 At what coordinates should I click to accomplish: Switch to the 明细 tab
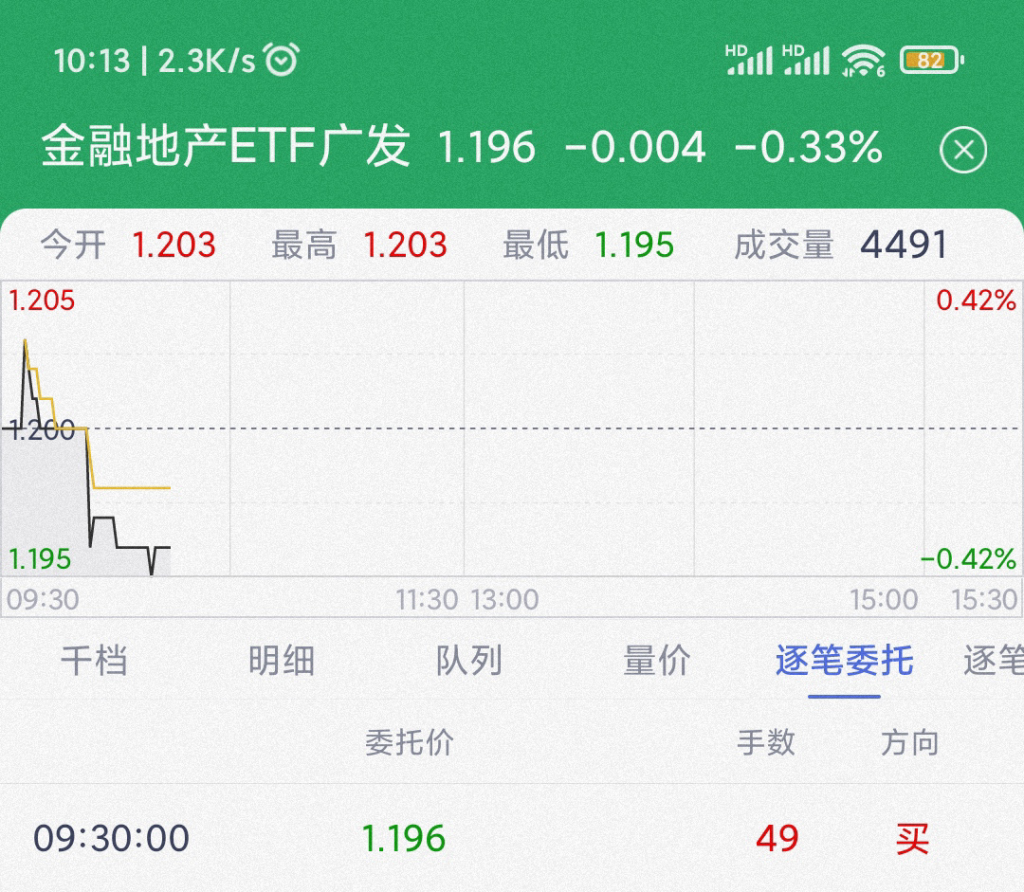click(x=281, y=660)
